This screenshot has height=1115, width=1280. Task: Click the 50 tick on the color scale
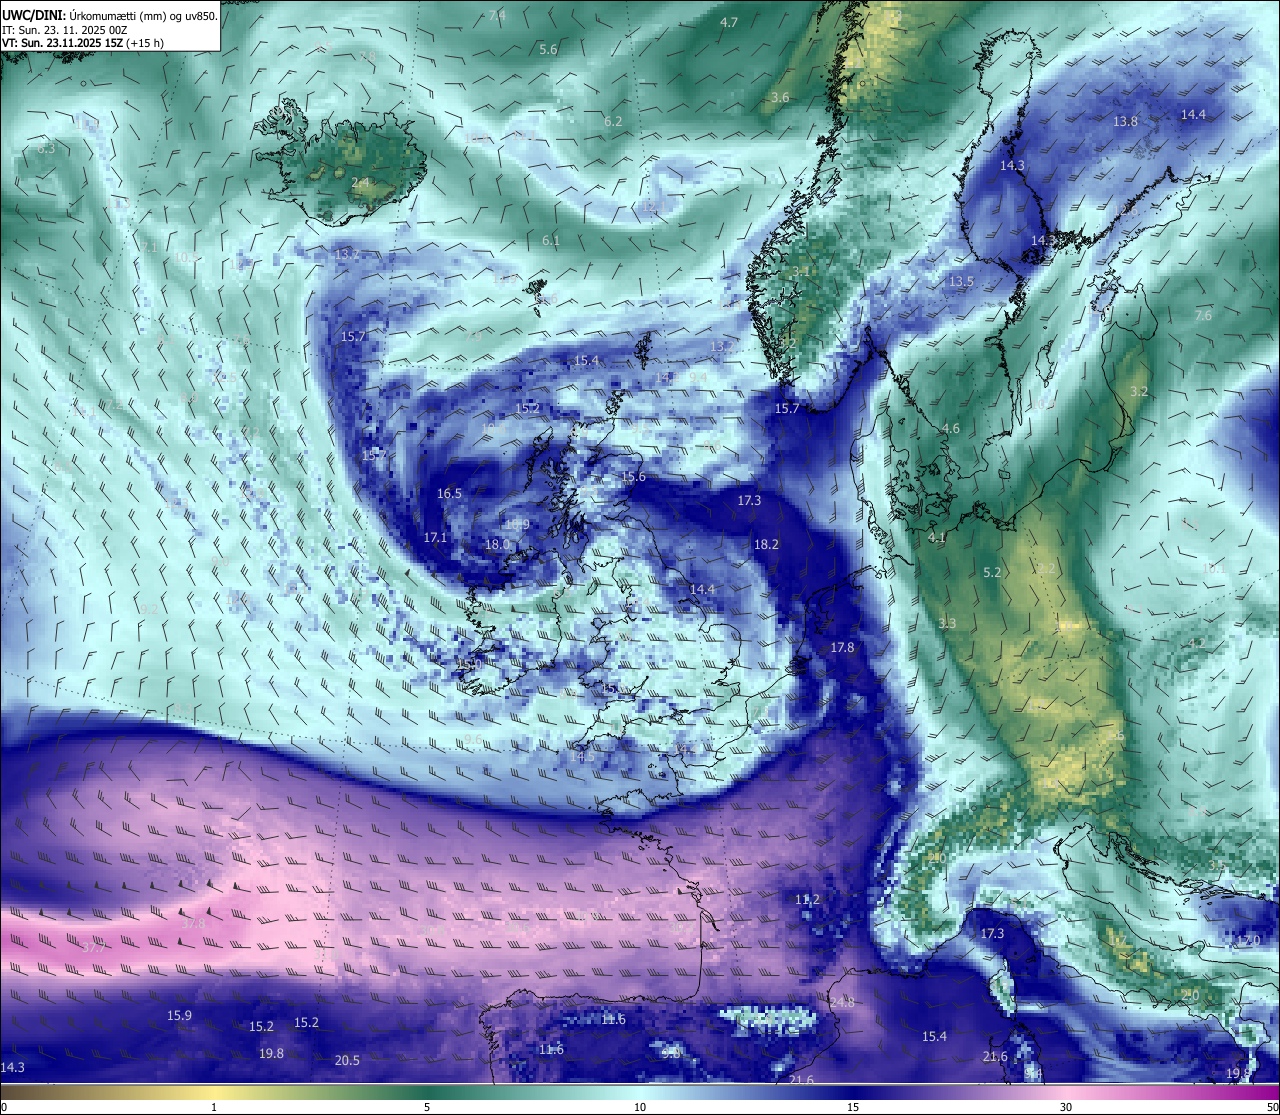coord(1272,1107)
